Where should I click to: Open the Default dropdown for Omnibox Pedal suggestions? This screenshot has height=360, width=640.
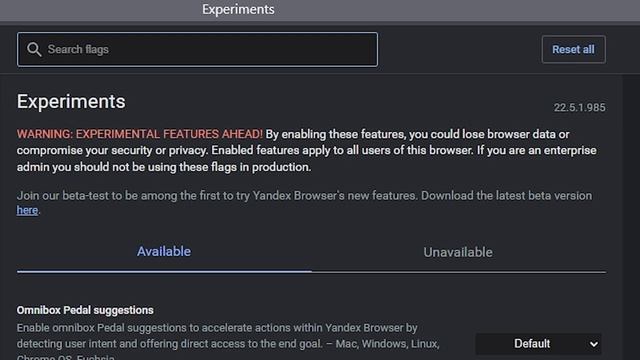538,344
